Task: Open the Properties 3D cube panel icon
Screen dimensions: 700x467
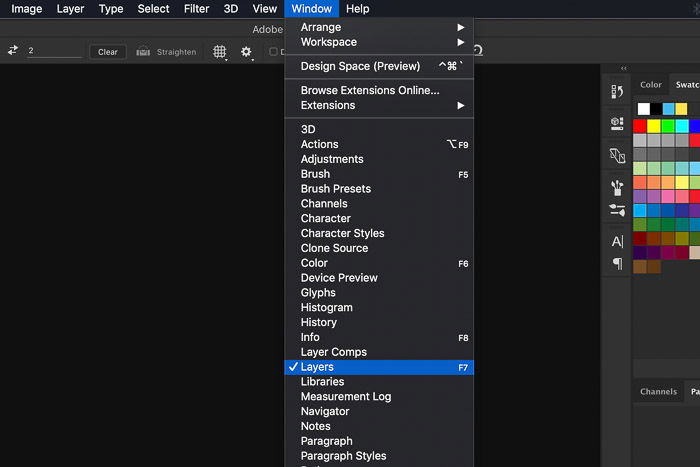Action: point(617,123)
